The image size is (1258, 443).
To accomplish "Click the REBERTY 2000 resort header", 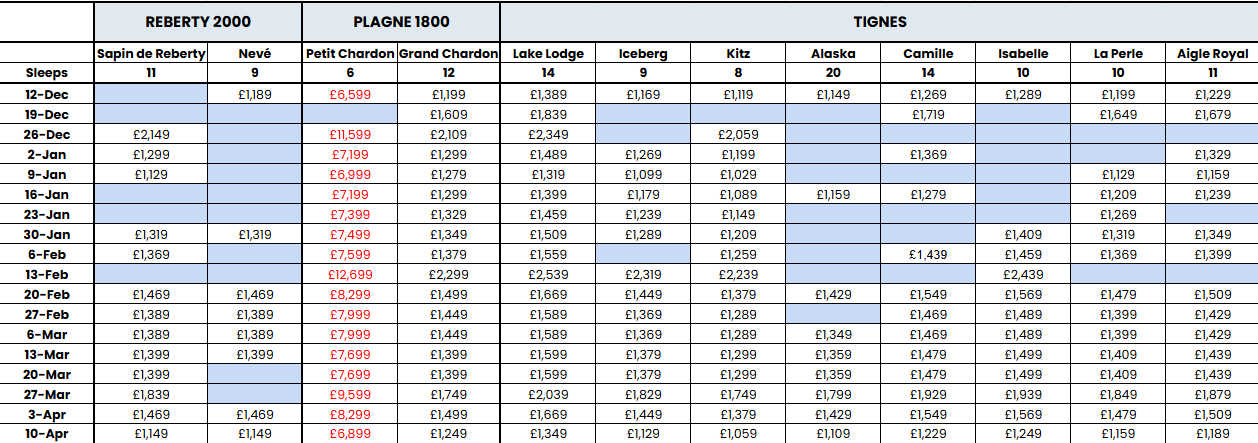I will pyautogui.click(x=198, y=22).
